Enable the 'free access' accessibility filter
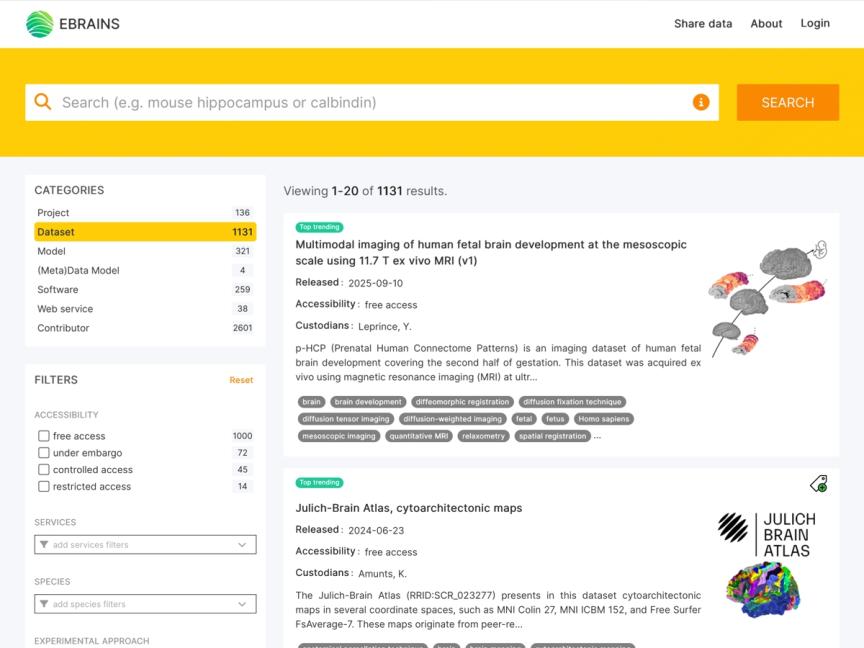This screenshot has width=864, height=648. [43, 436]
